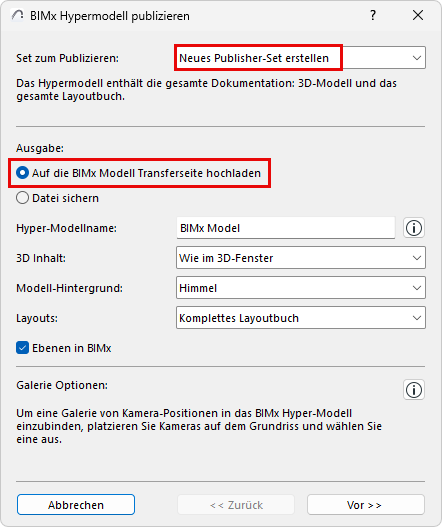Choose the 'Datei sichern' radio option

point(22,198)
